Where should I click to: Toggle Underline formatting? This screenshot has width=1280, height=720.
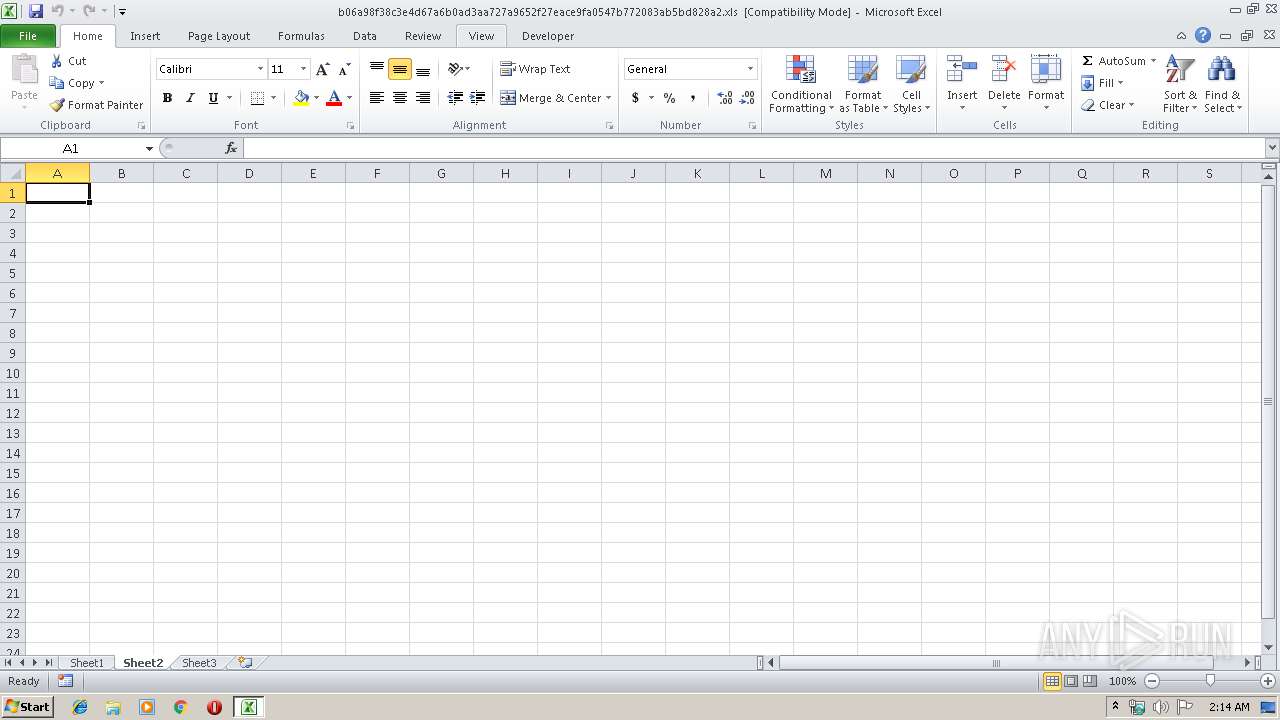[213, 98]
